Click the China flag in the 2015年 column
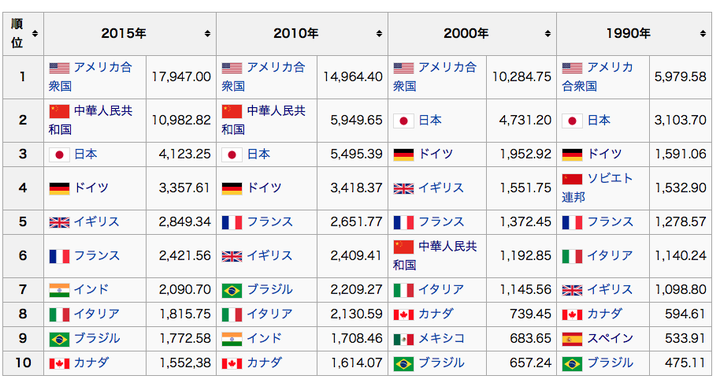720x383 pixels. pos(59,112)
